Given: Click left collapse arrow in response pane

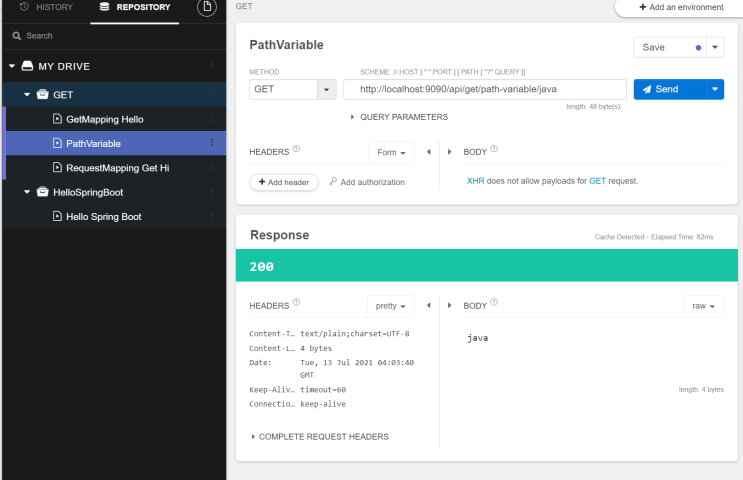Looking at the screenshot, I should point(429,306).
